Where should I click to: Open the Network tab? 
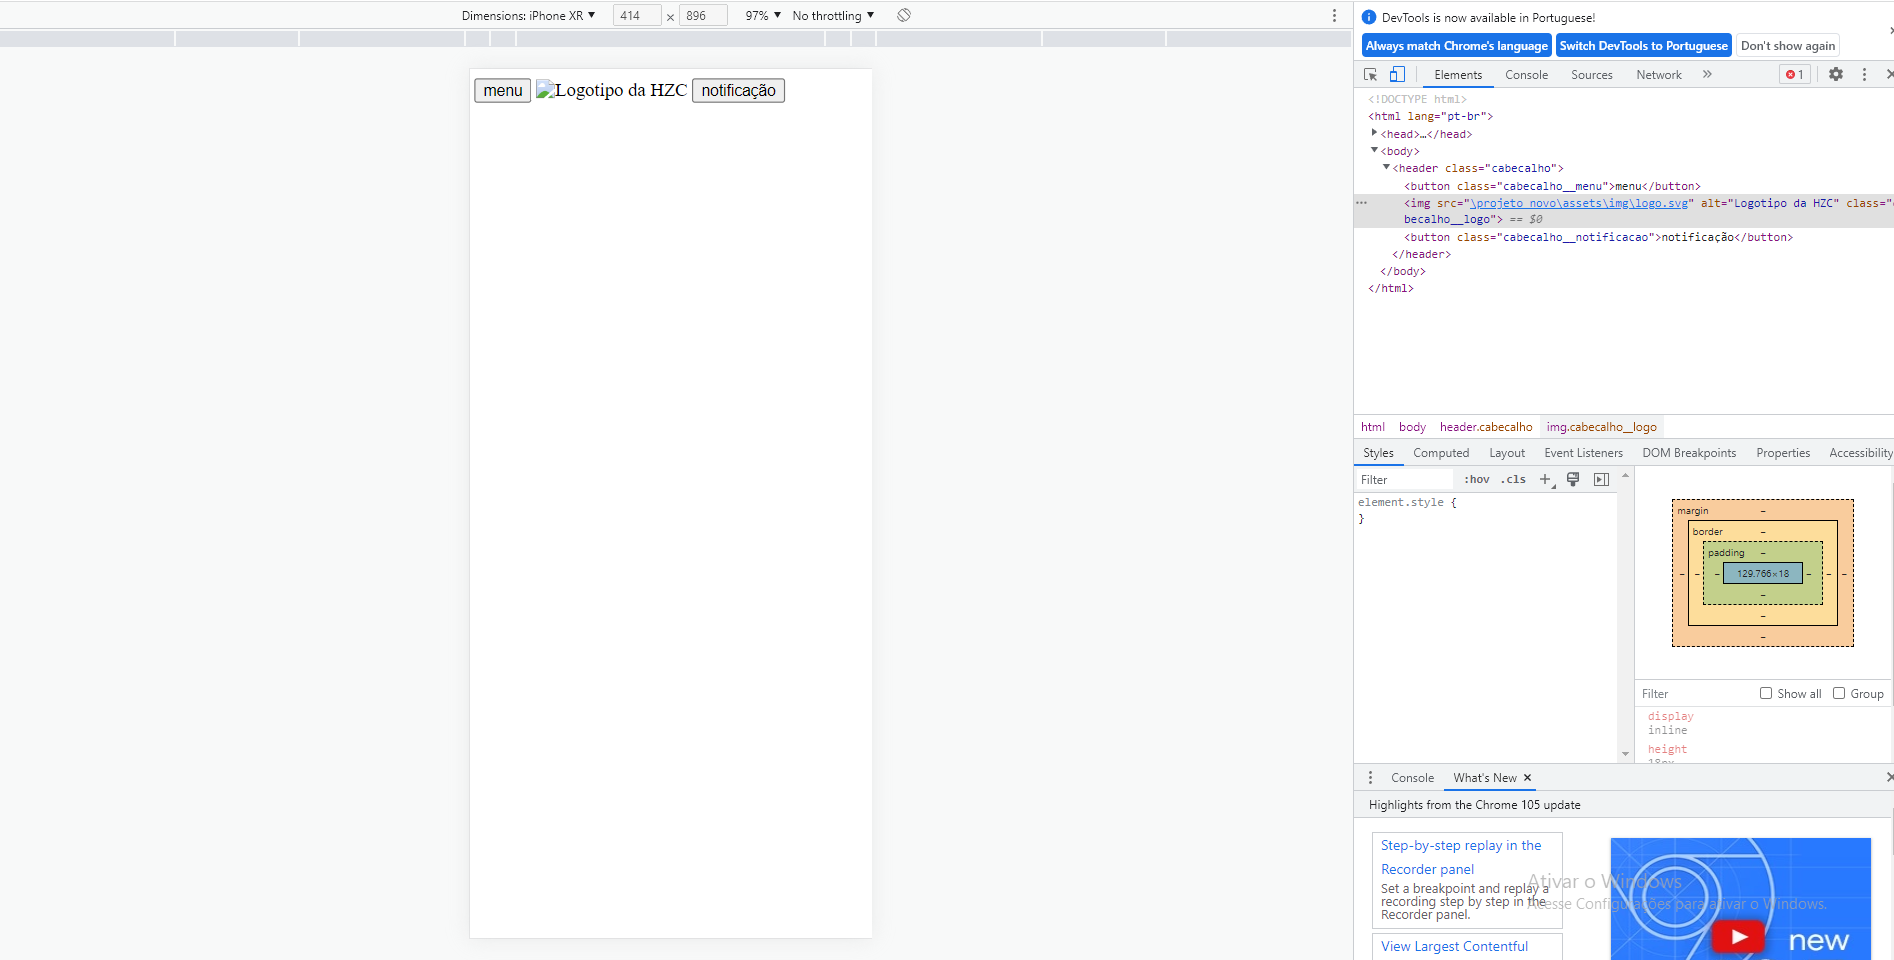pos(1659,75)
